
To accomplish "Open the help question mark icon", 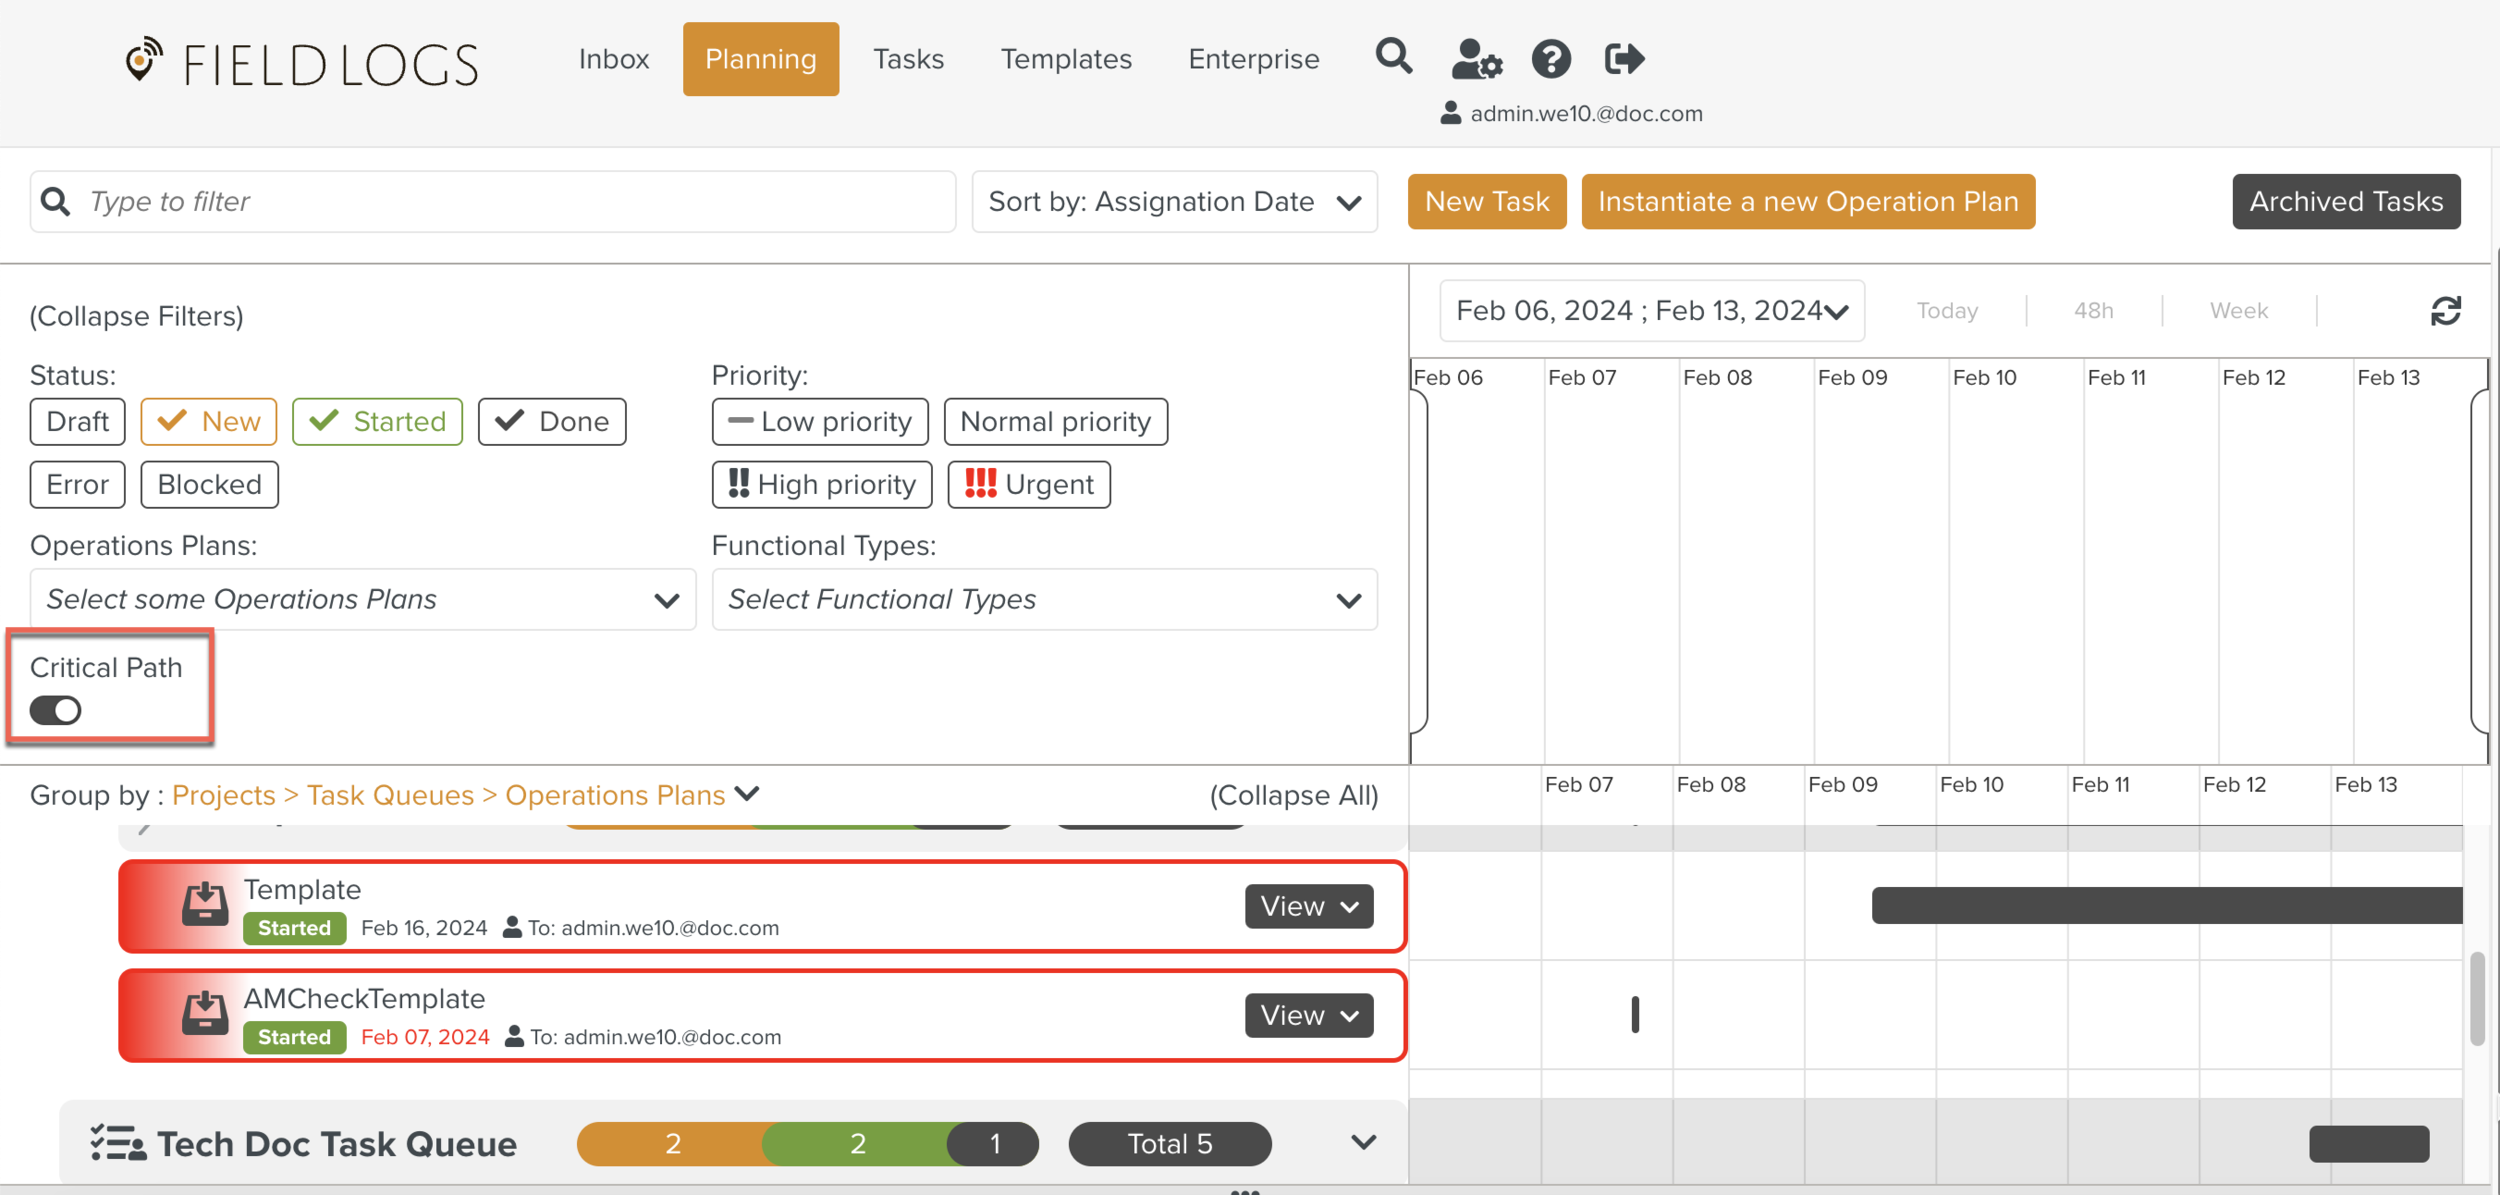I will (x=1551, y=59).
